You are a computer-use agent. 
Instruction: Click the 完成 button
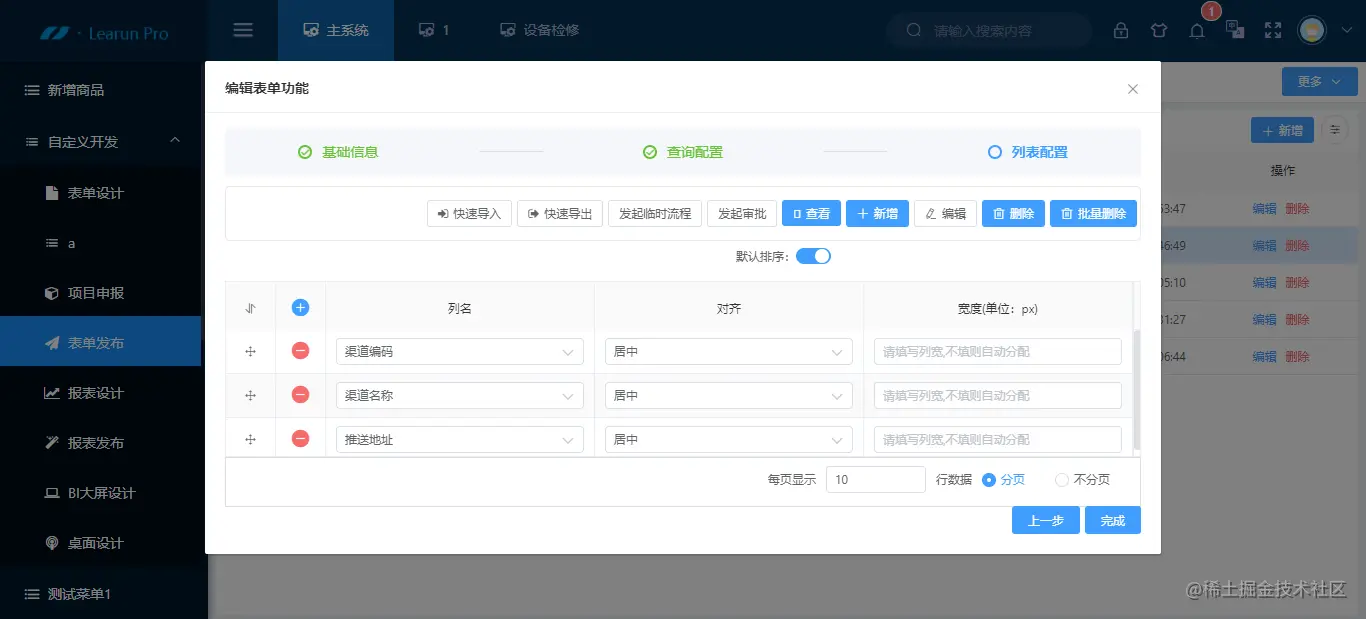click(1112, 520)
